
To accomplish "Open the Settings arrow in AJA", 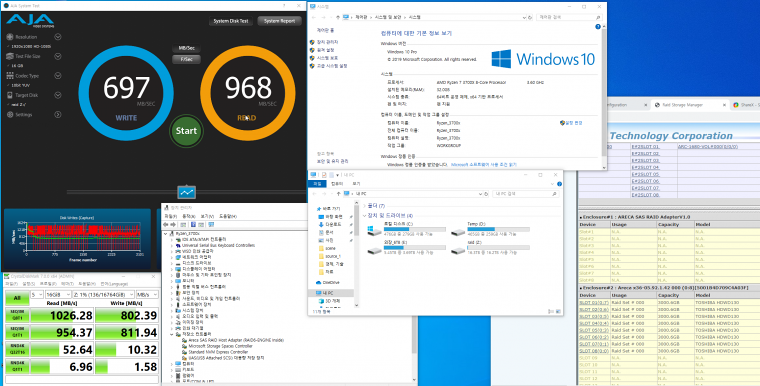I will coord(58,115).
